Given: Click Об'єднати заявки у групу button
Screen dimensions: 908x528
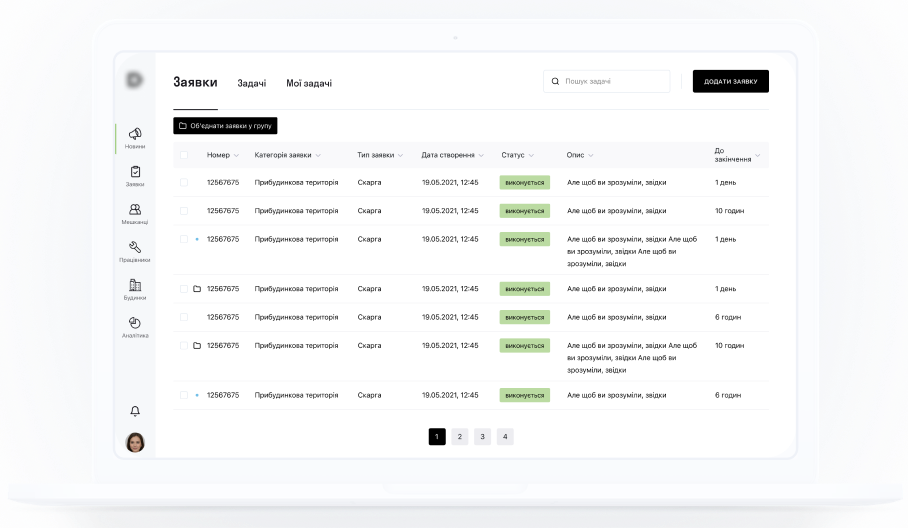Looking at the screenshot, I should tap(225, 126).
